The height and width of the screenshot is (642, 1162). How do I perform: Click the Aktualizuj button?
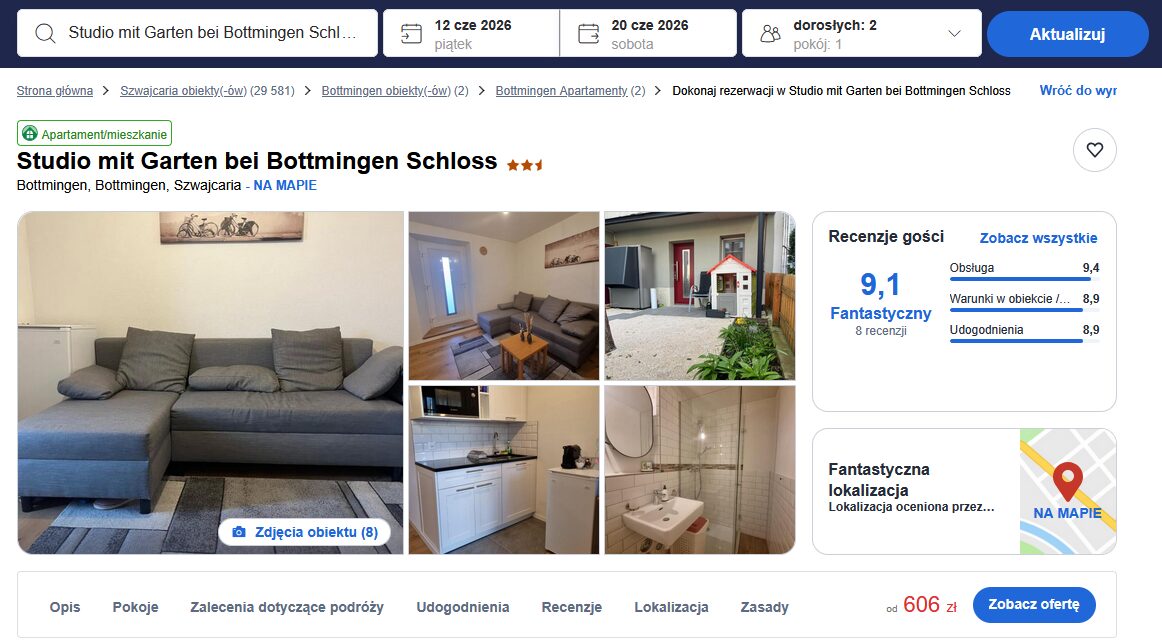[1067, 34]
